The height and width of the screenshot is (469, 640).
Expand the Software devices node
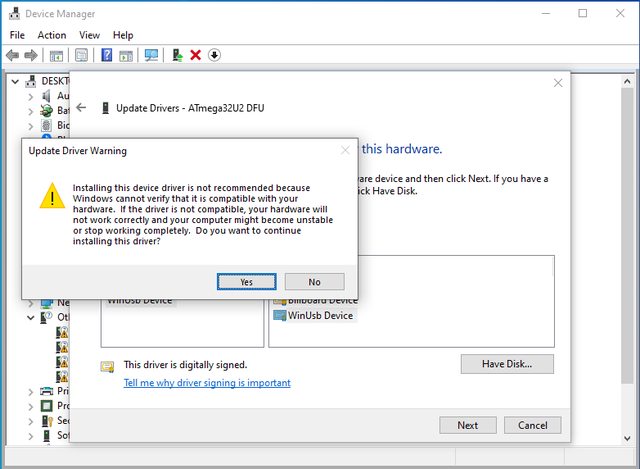pyautogui.click(x=31, y=436)
